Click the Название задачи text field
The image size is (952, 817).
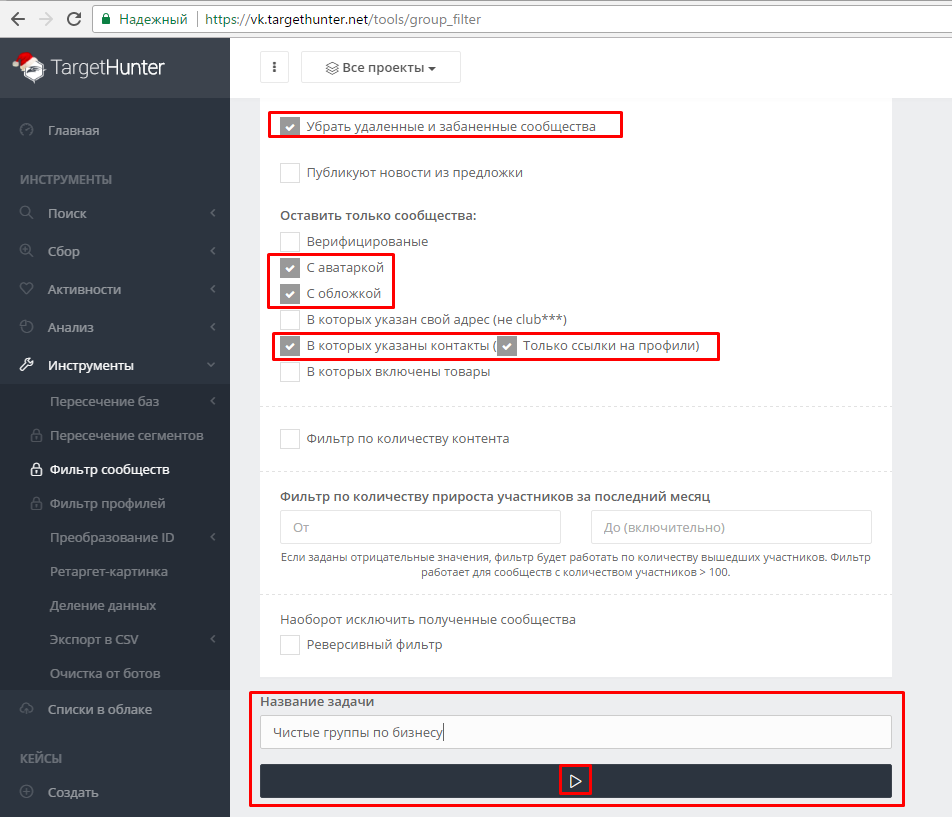(x=575, y=732)
